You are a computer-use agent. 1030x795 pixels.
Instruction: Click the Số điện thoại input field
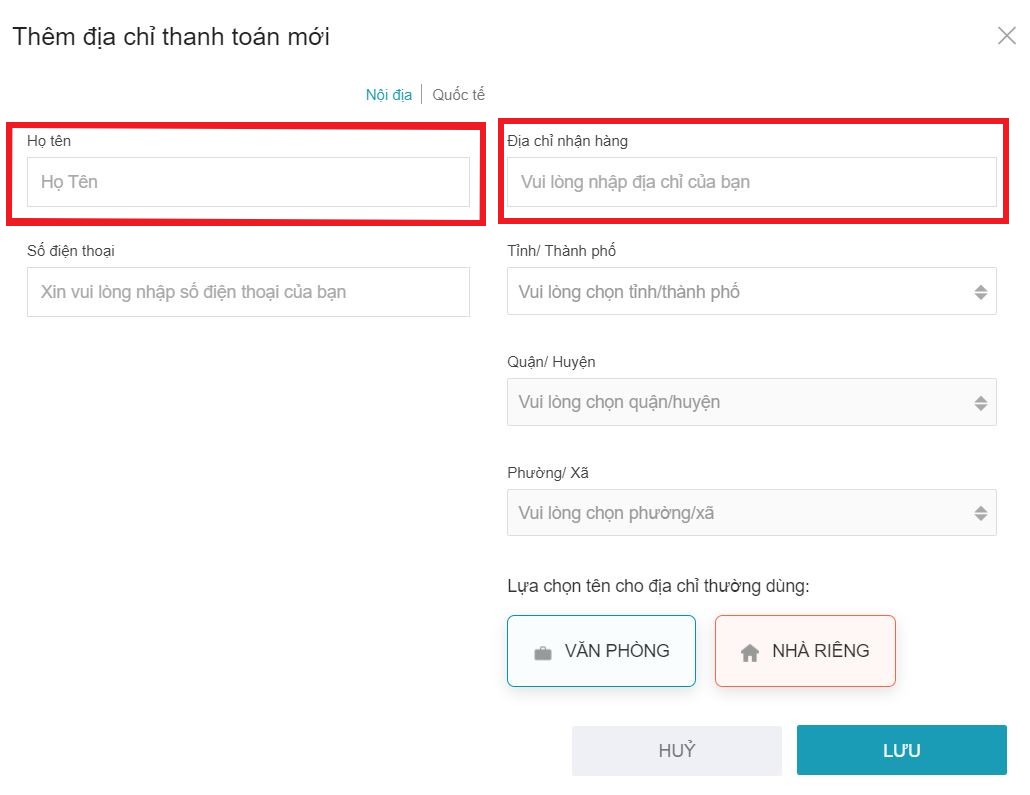(x=248, y=292)
